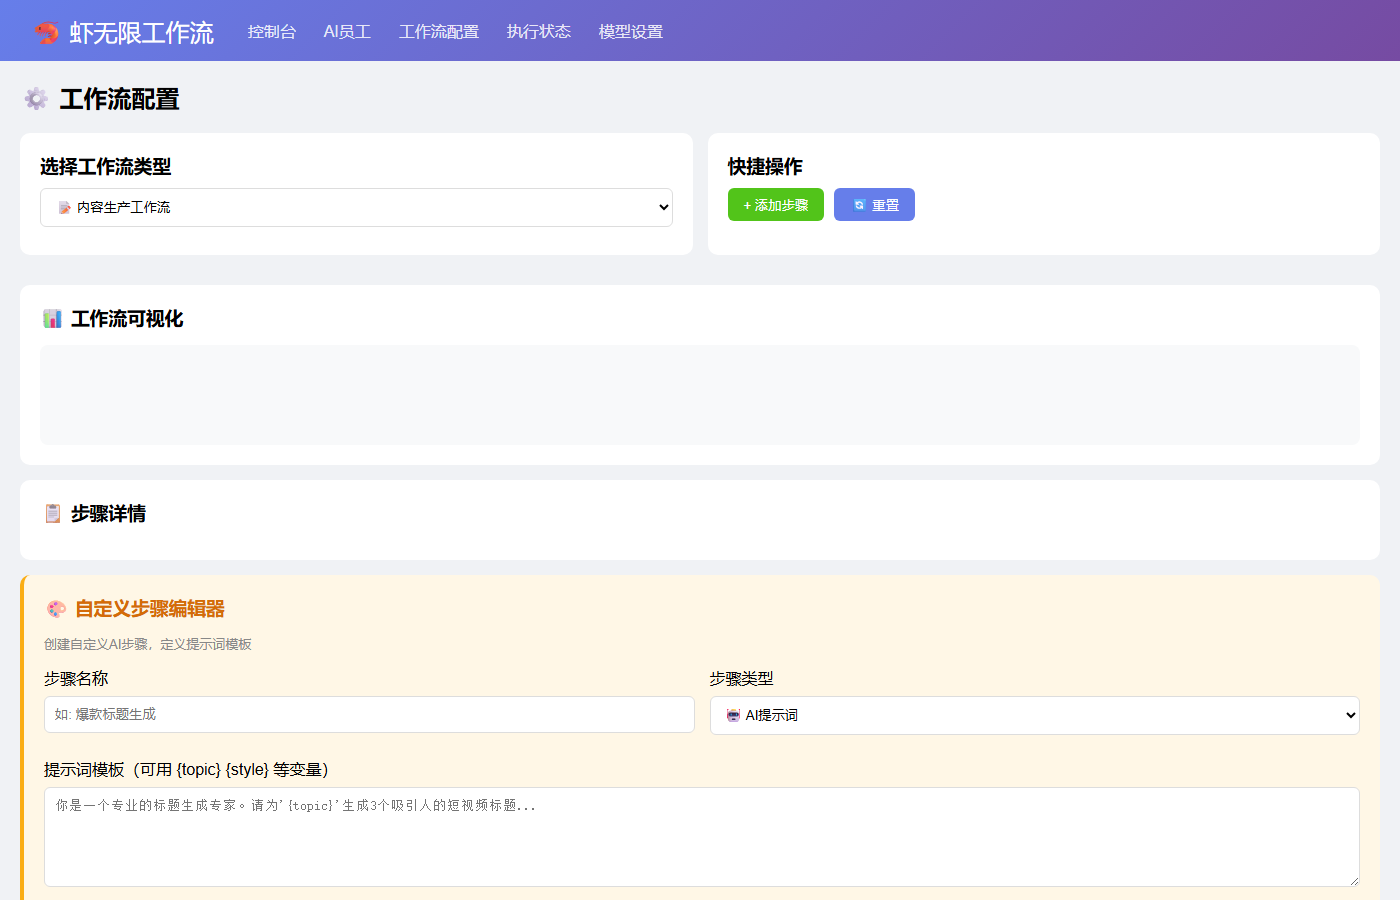The height and width of the screenshot is (900, 1400).
Task: Open the 步骤类型 dropdown showing AI提示词
Action: pyautogui.click(x=1034, y=715)
